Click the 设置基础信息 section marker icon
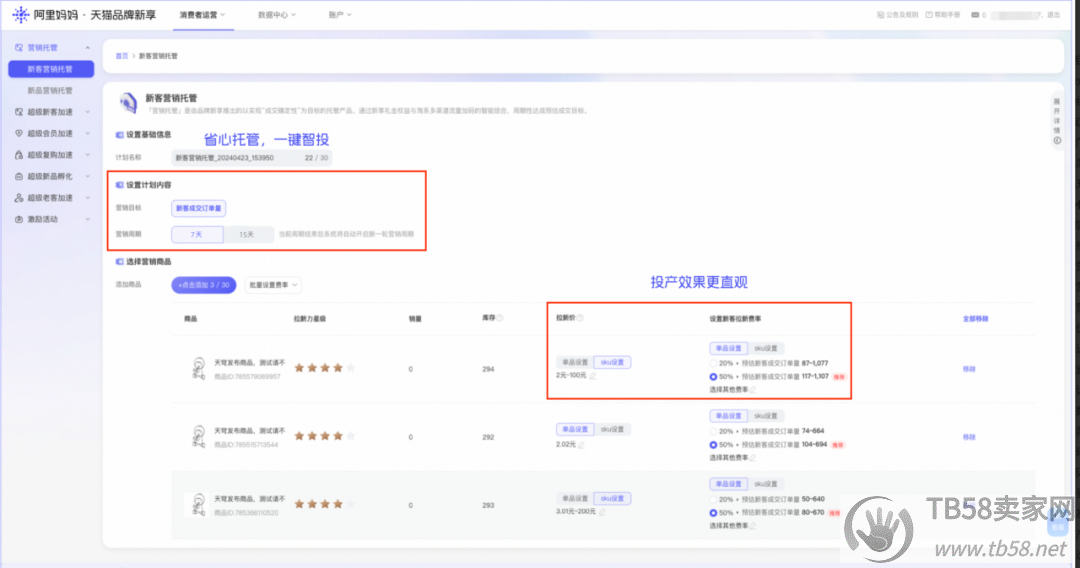 pyautogui.click(x=119, y=135)
